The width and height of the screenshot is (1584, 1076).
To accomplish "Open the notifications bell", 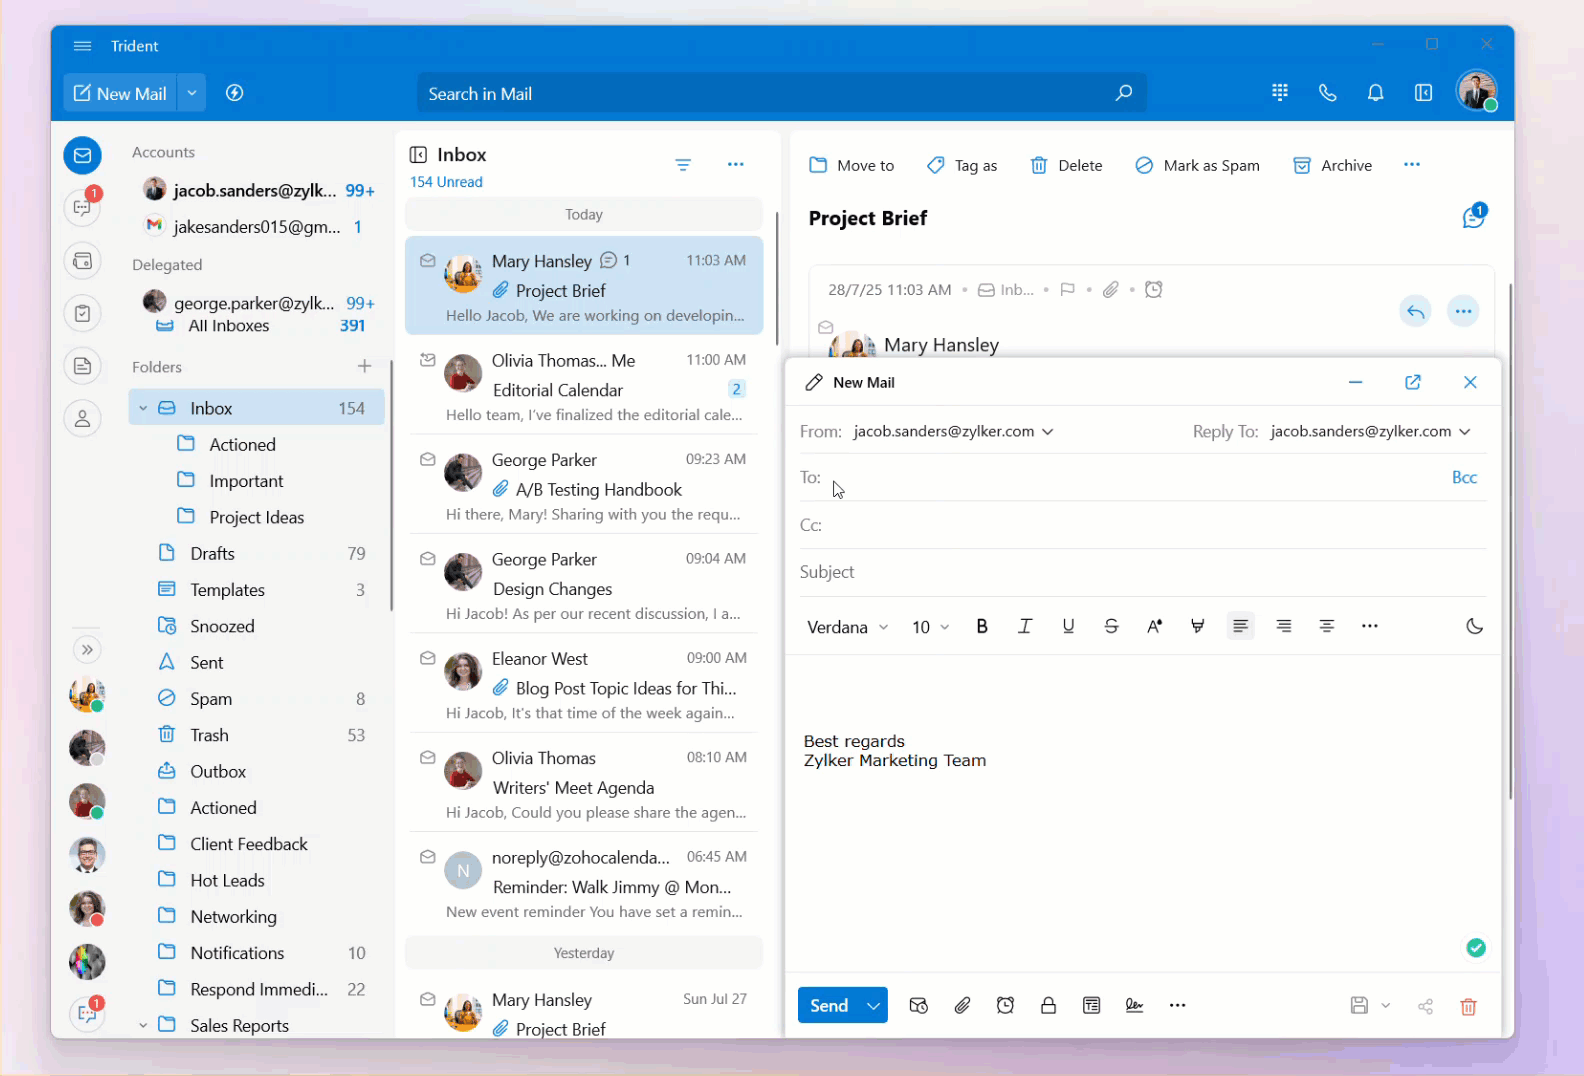I will point(1376,92).
